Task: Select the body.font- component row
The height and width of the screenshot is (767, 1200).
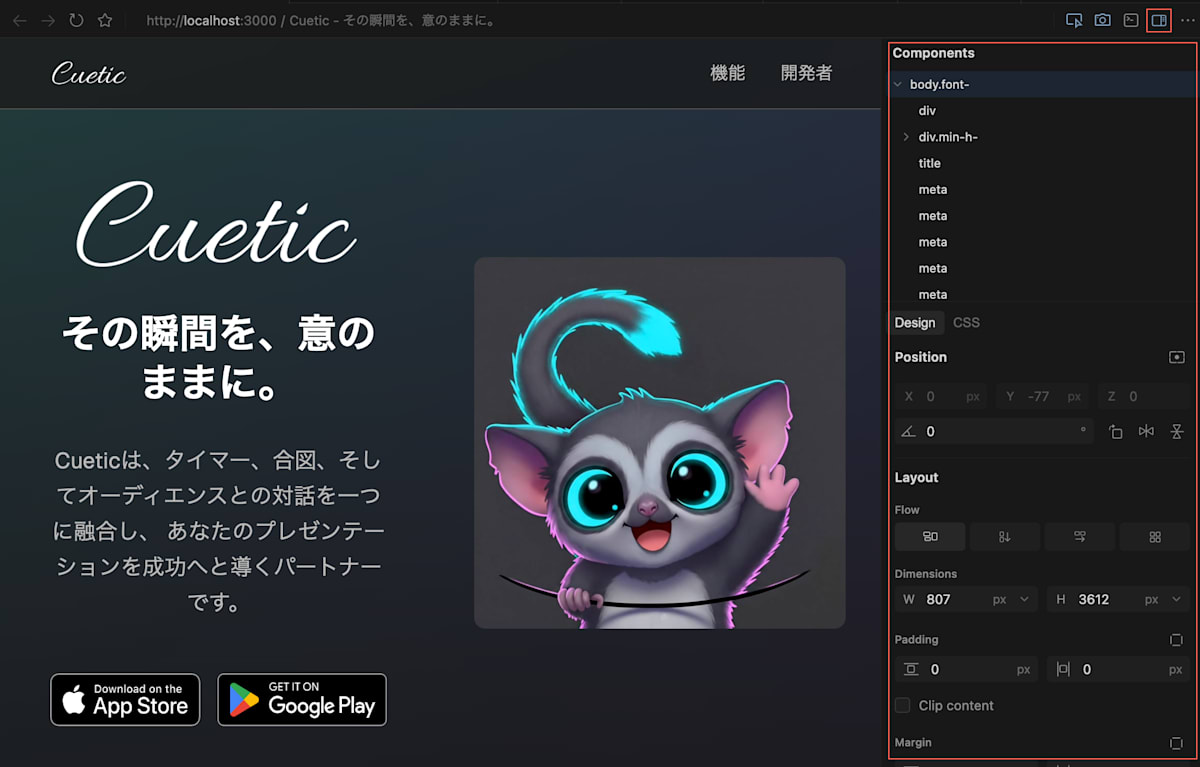Action: [x=1042, y=85]
